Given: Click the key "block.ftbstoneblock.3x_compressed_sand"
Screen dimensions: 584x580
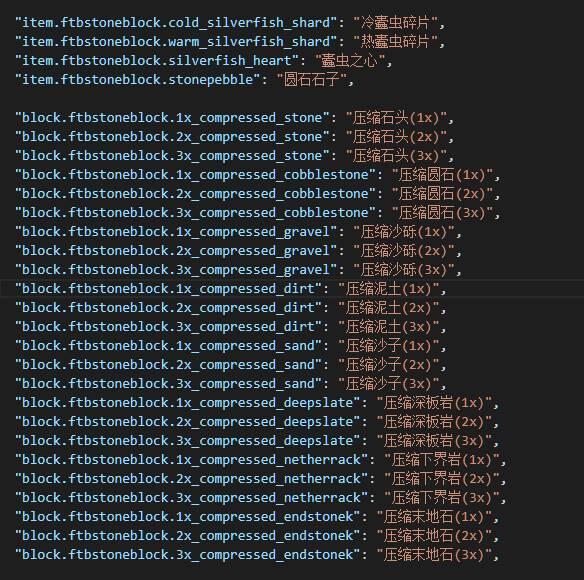Looking at the screenshot, I should tap(169, 384).
